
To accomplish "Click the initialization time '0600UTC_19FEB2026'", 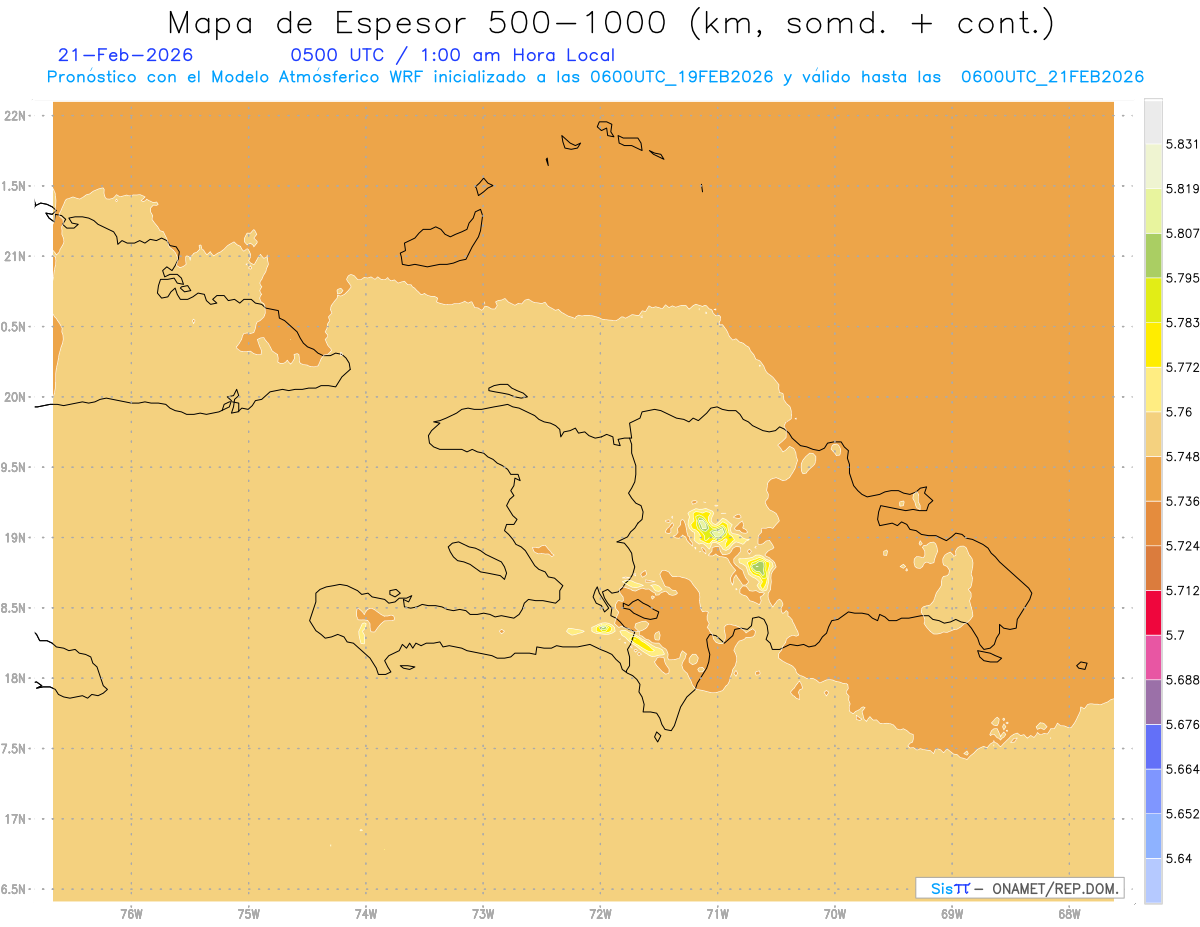I will click(682, 77).
